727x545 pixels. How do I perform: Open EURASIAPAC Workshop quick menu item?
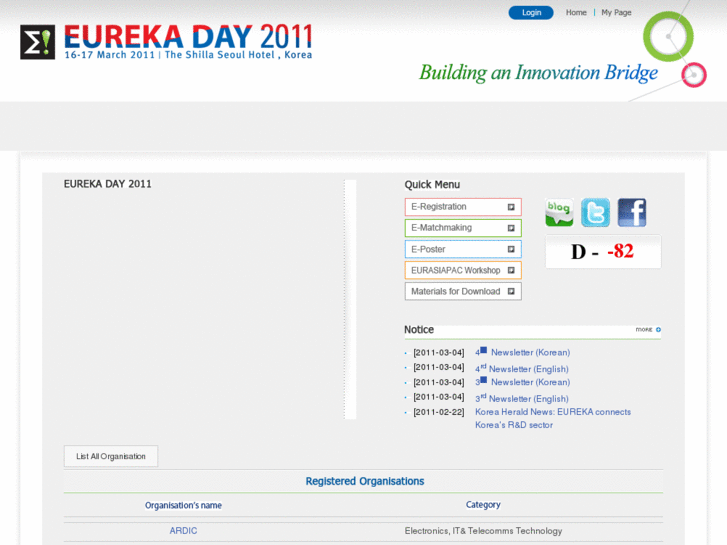(x=463, y=270)
